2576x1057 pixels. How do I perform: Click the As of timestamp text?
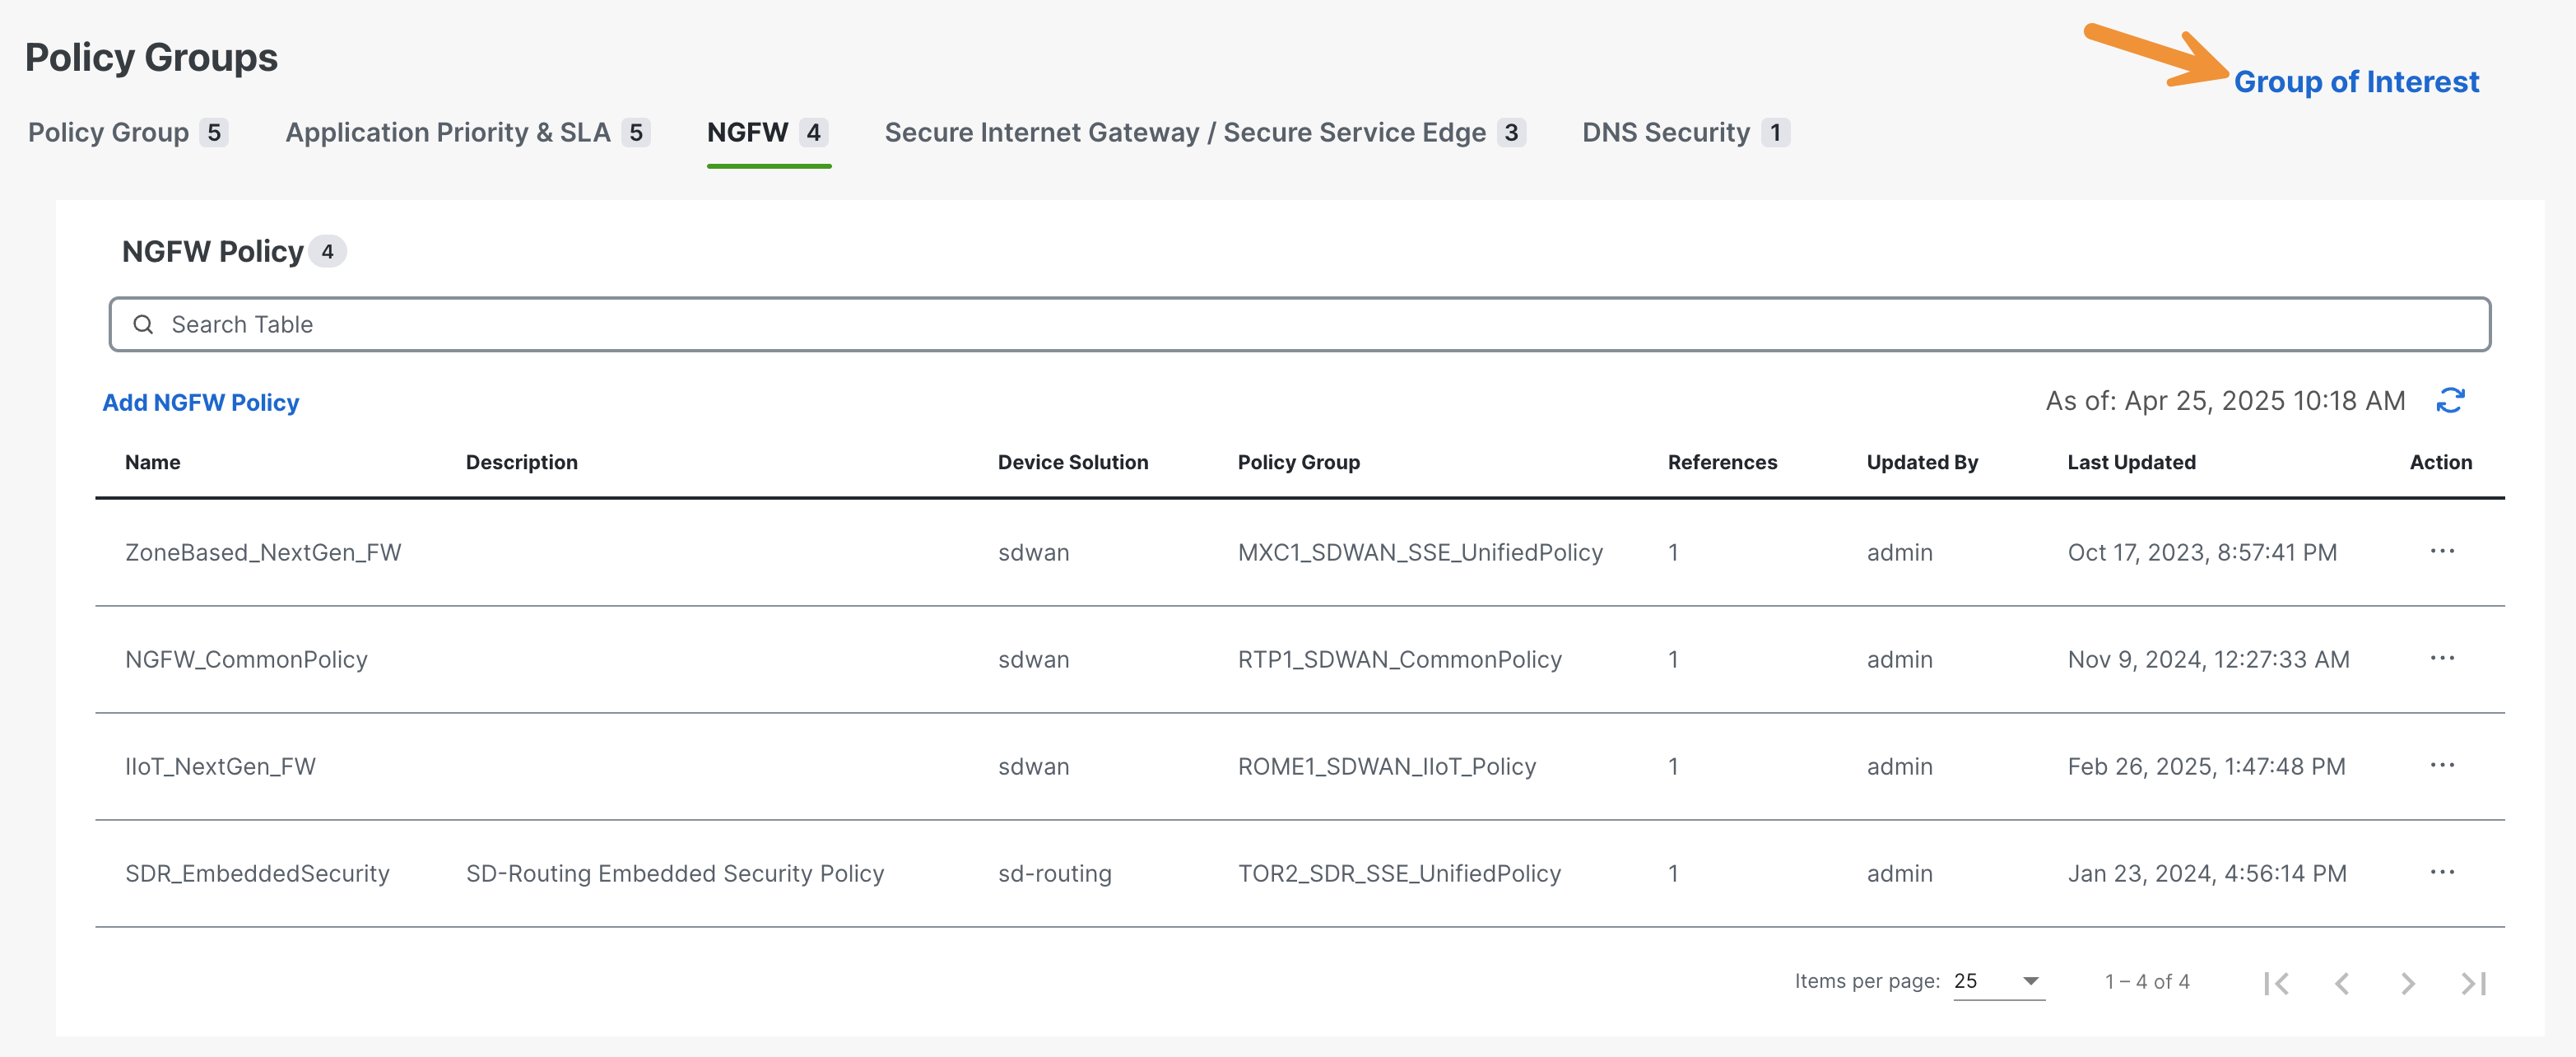click(2225, 401)
